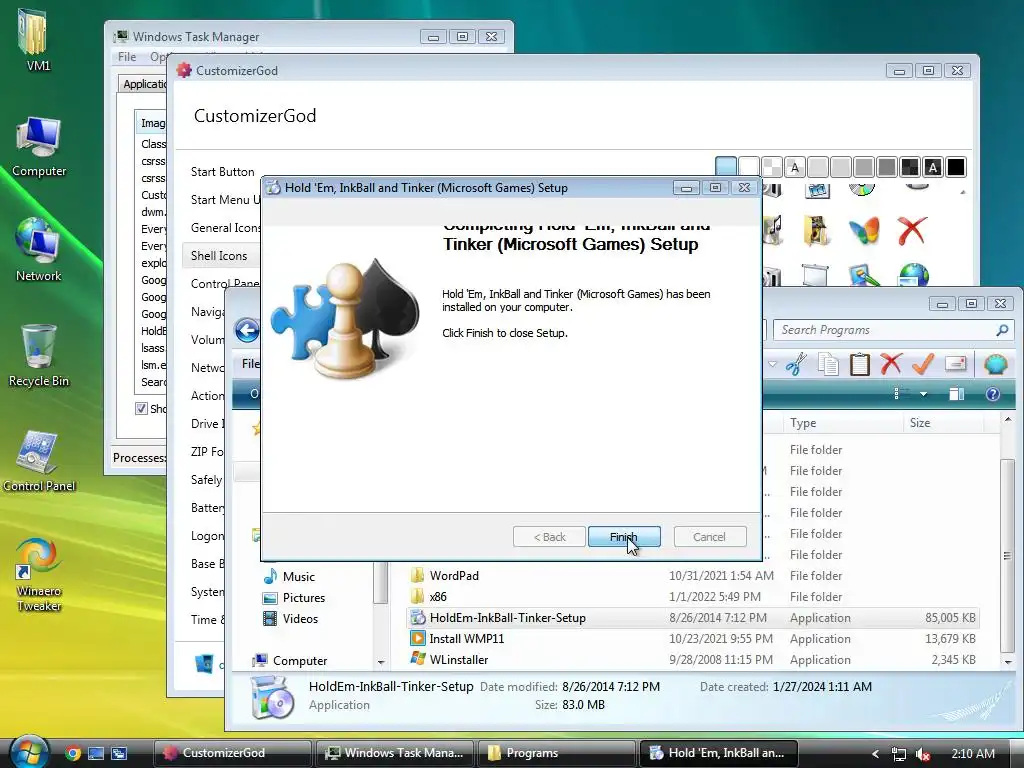Select the dark checkered swatch in CustomizerGod
1024x768 pixels.
point(910,167)
